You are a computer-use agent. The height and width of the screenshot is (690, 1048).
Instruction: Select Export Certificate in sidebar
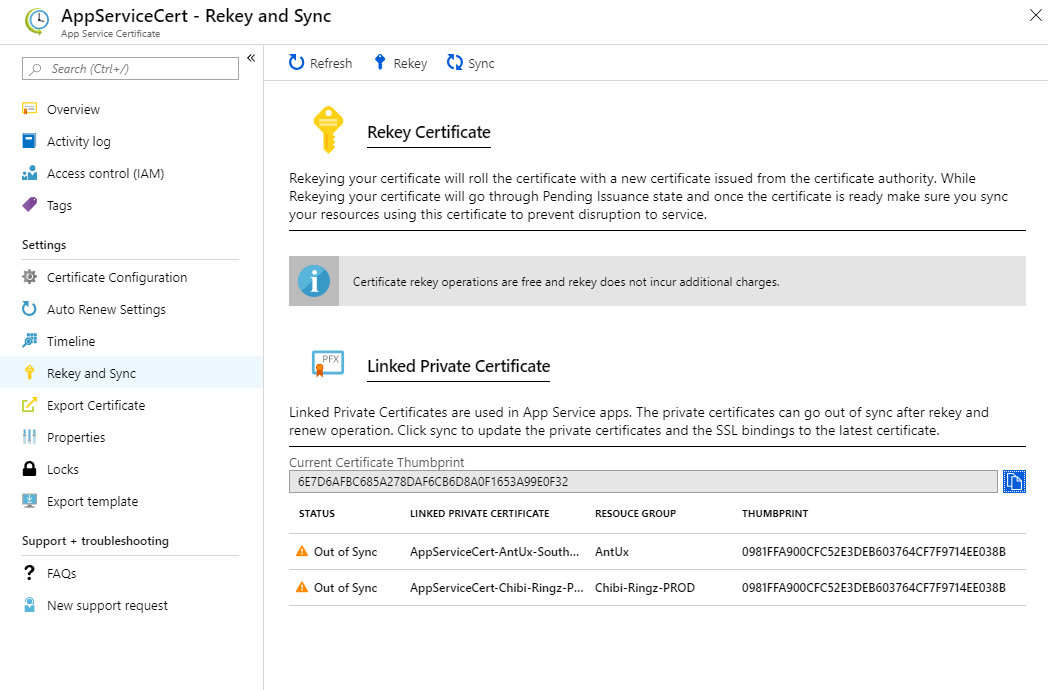pos(95,406)
